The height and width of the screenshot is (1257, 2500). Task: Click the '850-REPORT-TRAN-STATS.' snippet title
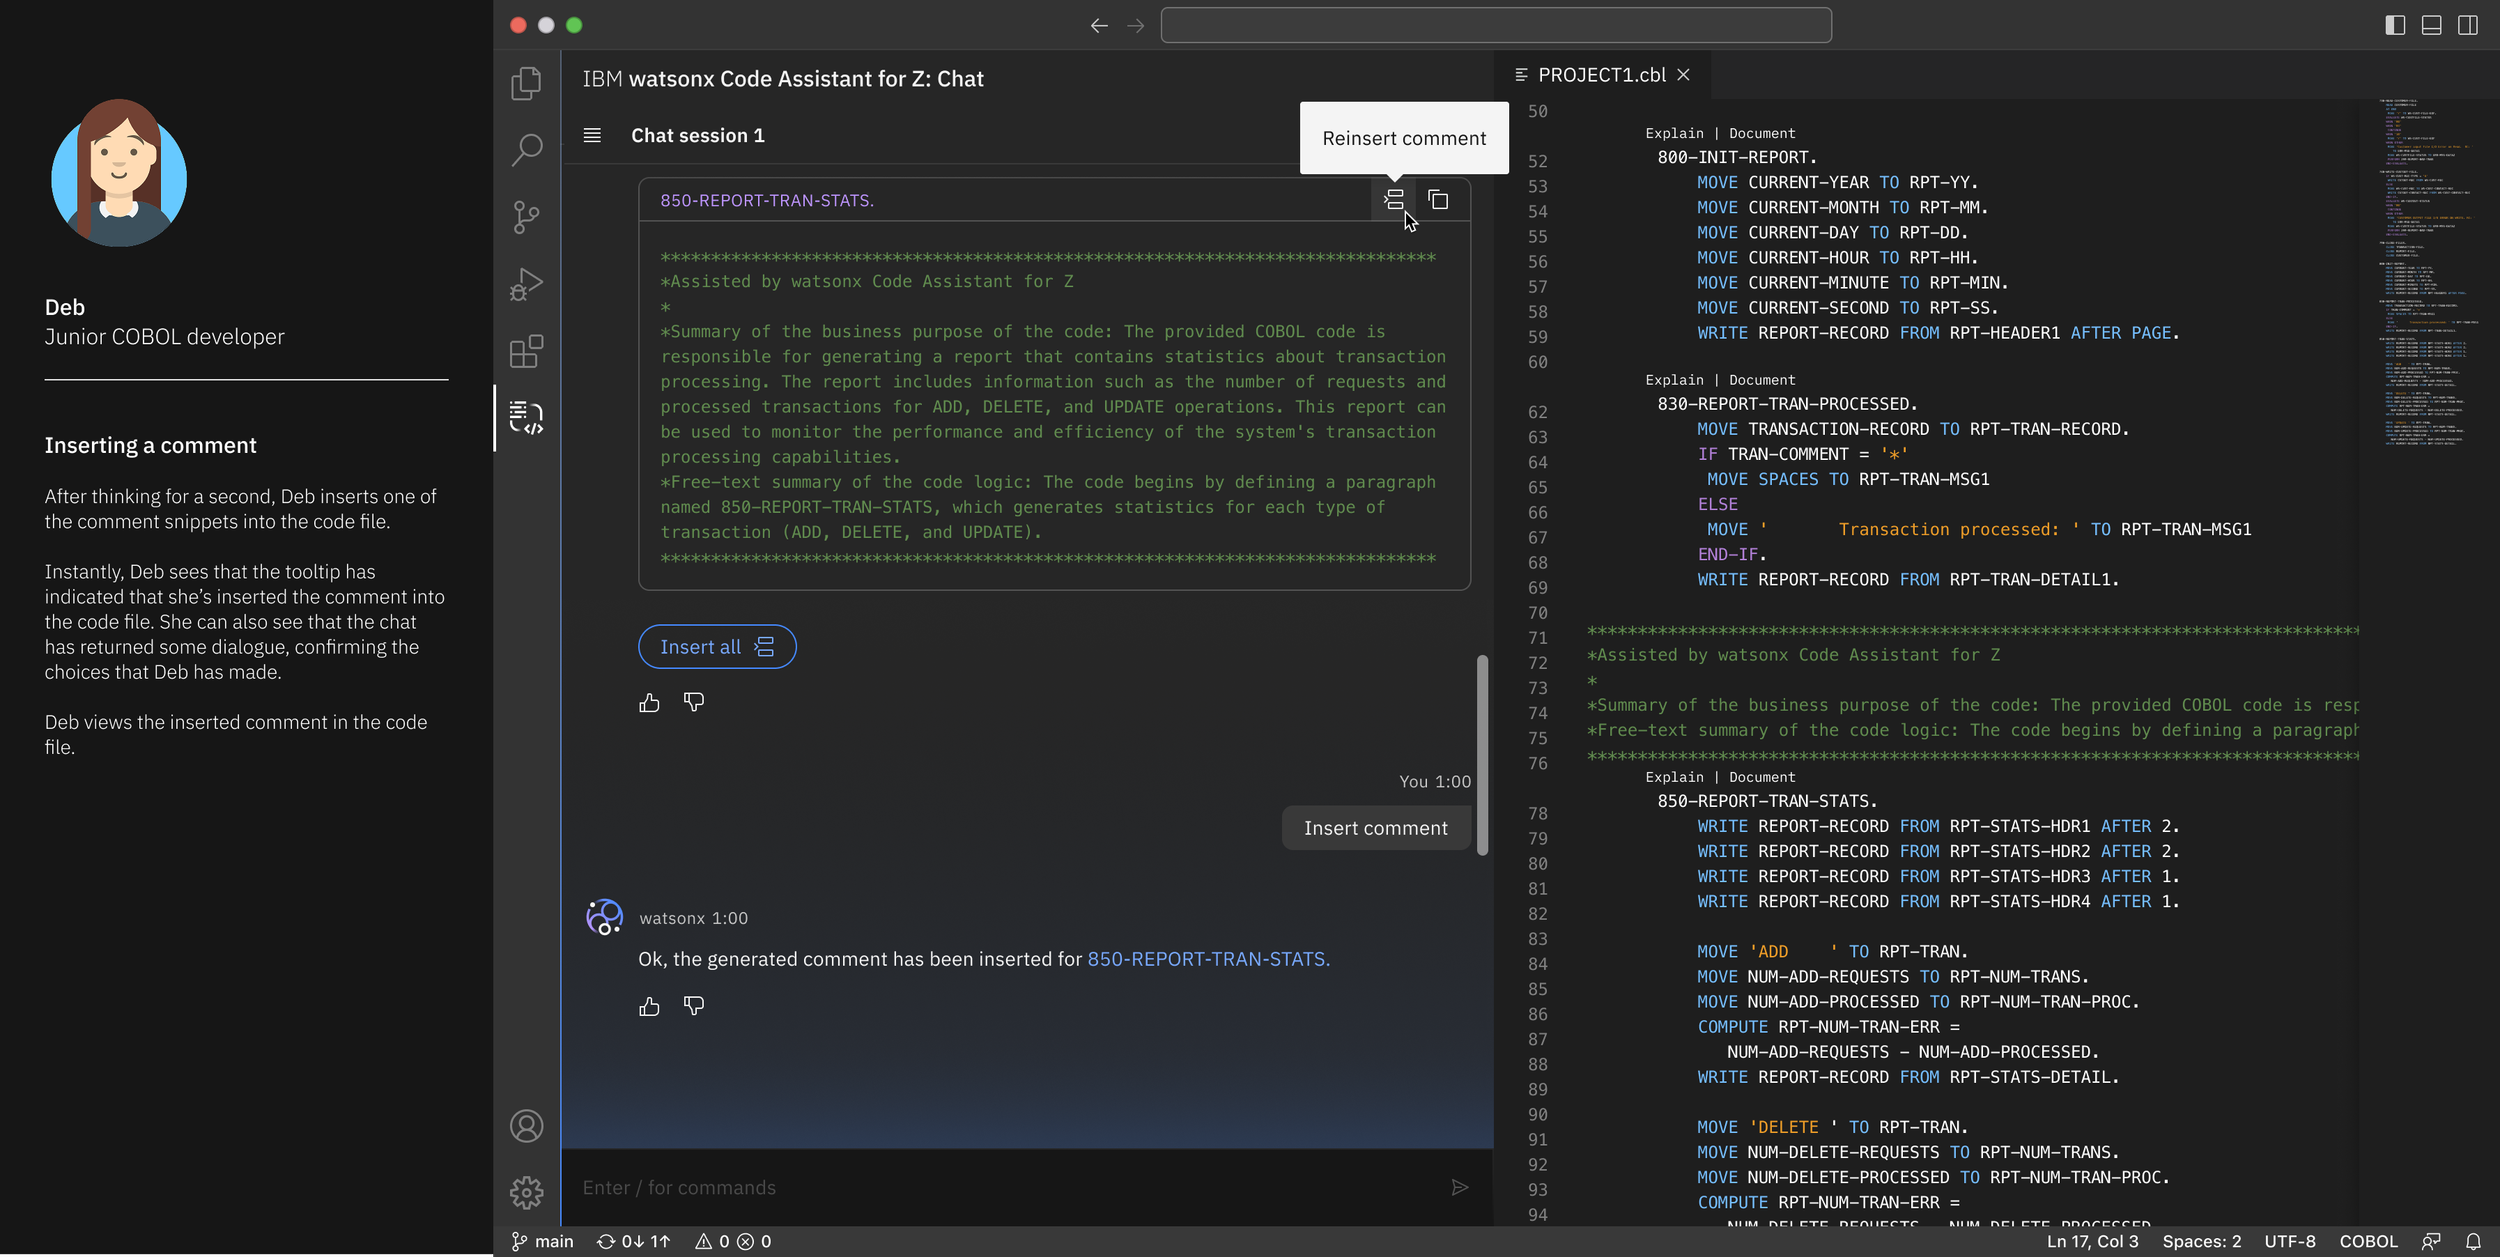tap(767, 200)
